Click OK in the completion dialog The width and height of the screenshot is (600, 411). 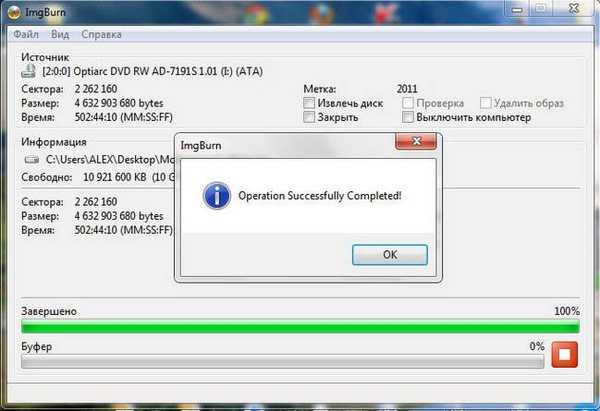click(390, 254)
